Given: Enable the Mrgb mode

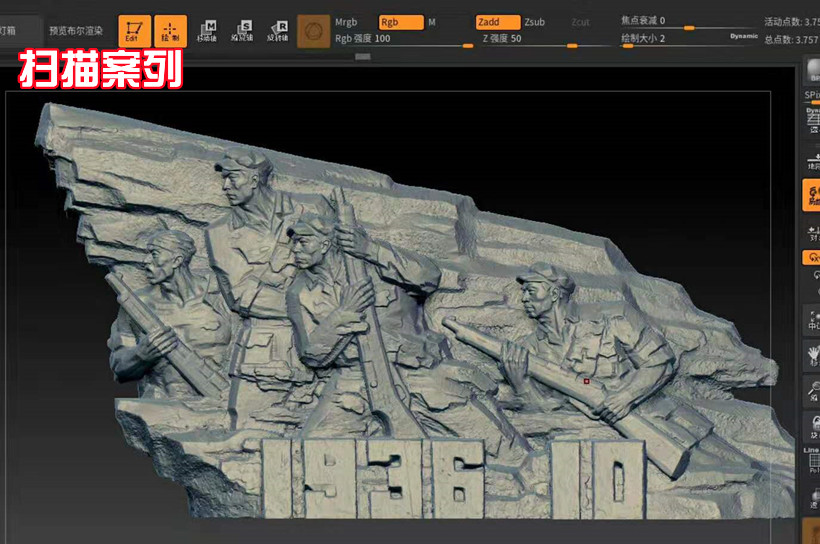Looking at the screenshot, I should pos(346,21).
